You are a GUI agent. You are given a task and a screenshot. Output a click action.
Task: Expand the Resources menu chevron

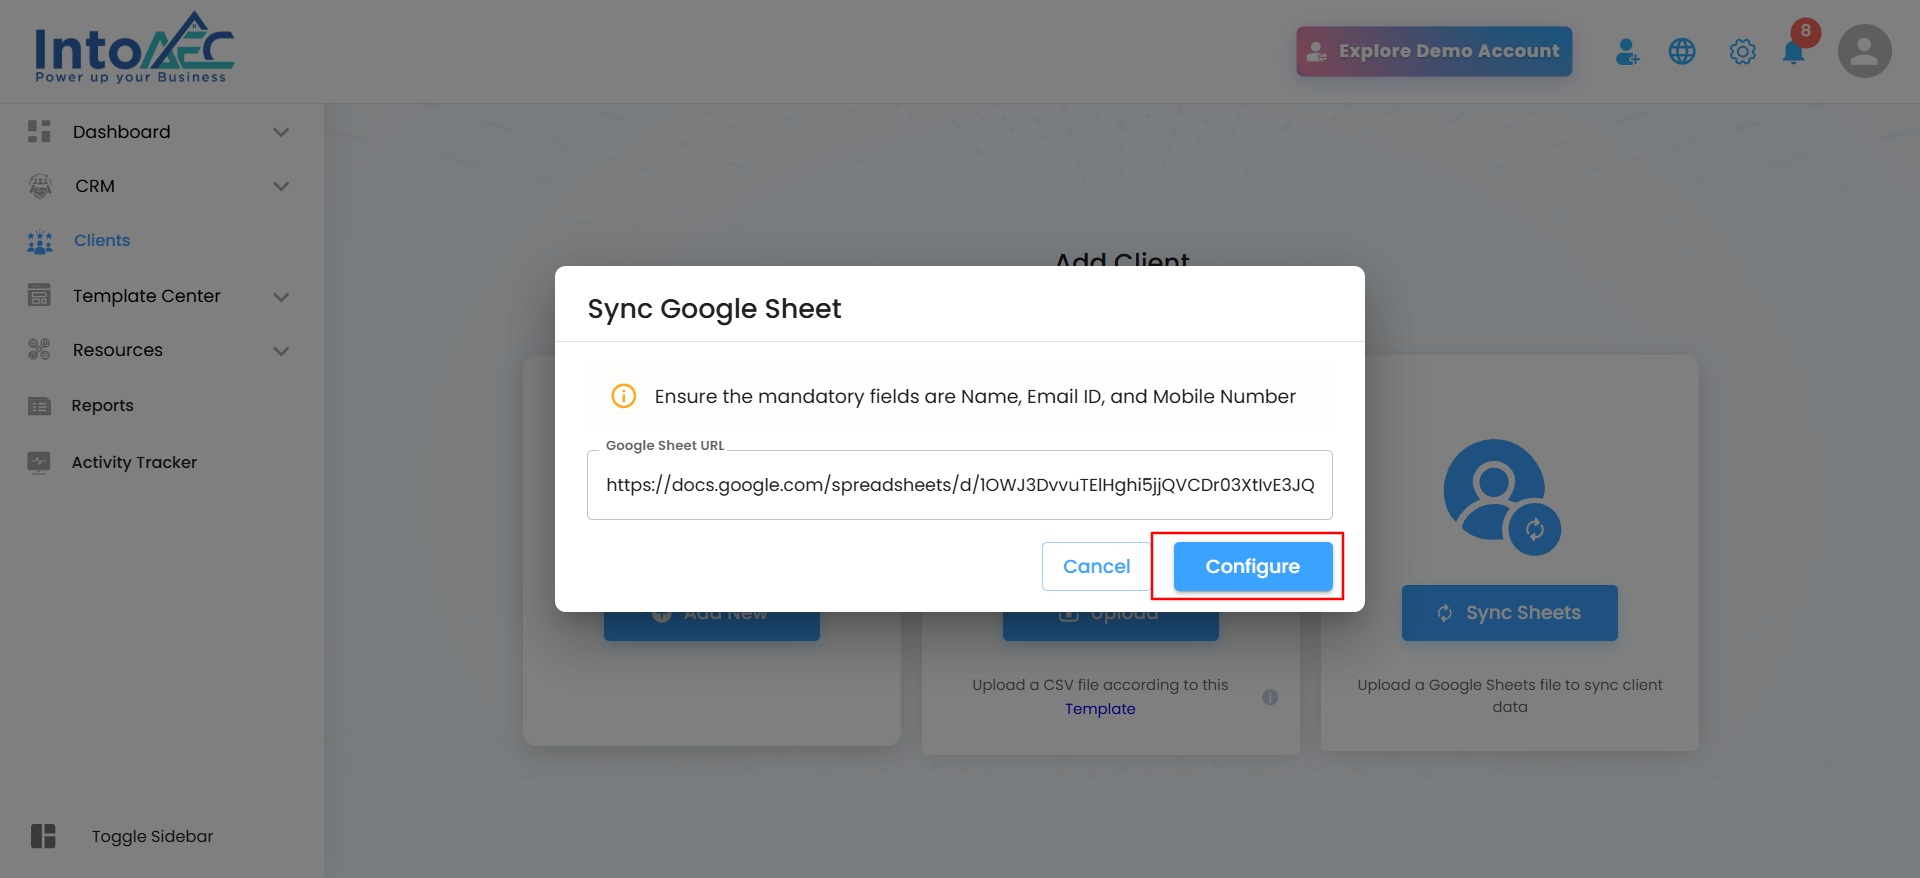pos(281,350)
